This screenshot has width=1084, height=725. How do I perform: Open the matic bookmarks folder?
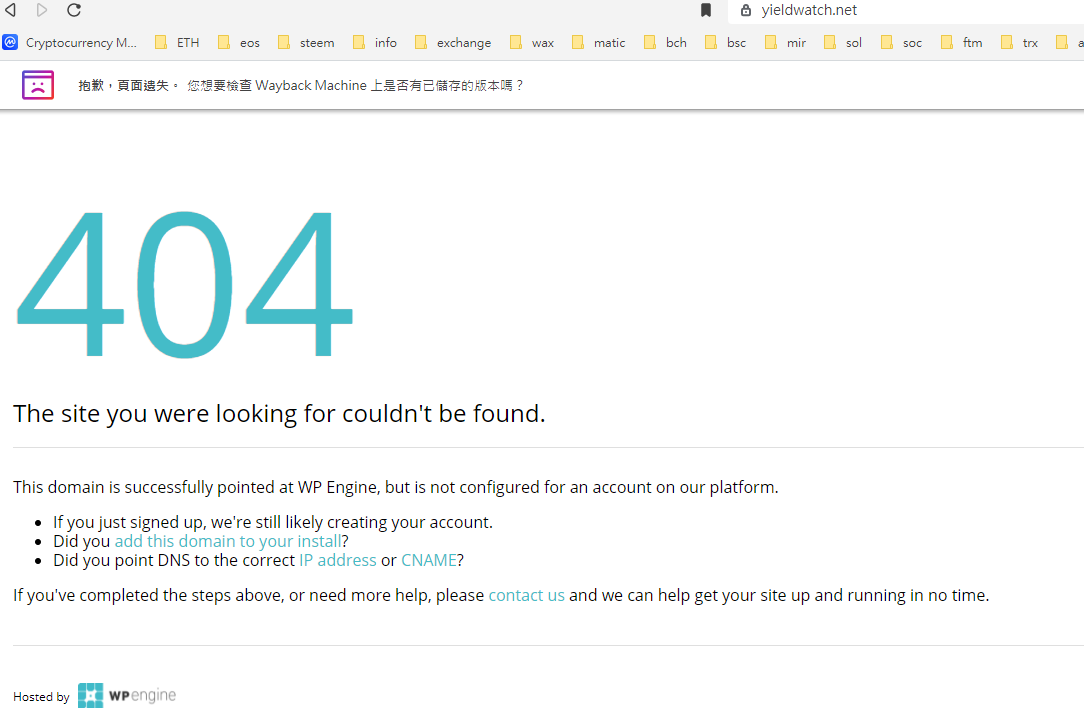click(x=599, y=43)
